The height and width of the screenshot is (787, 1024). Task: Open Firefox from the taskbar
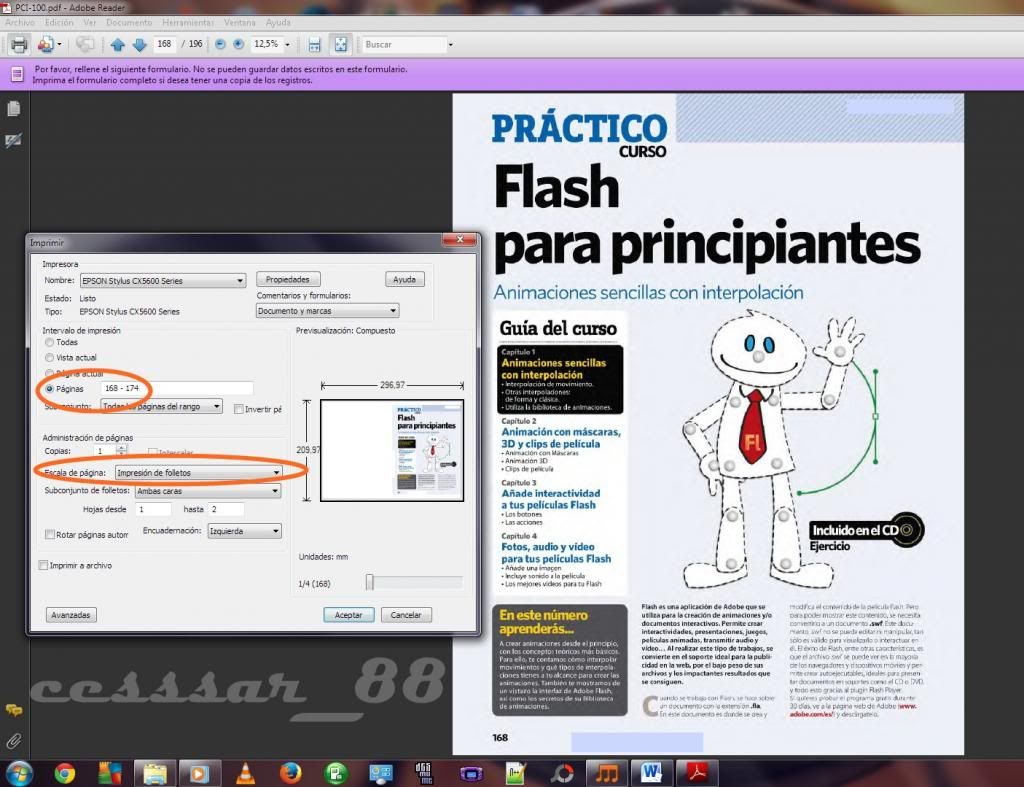click(291, 773)
